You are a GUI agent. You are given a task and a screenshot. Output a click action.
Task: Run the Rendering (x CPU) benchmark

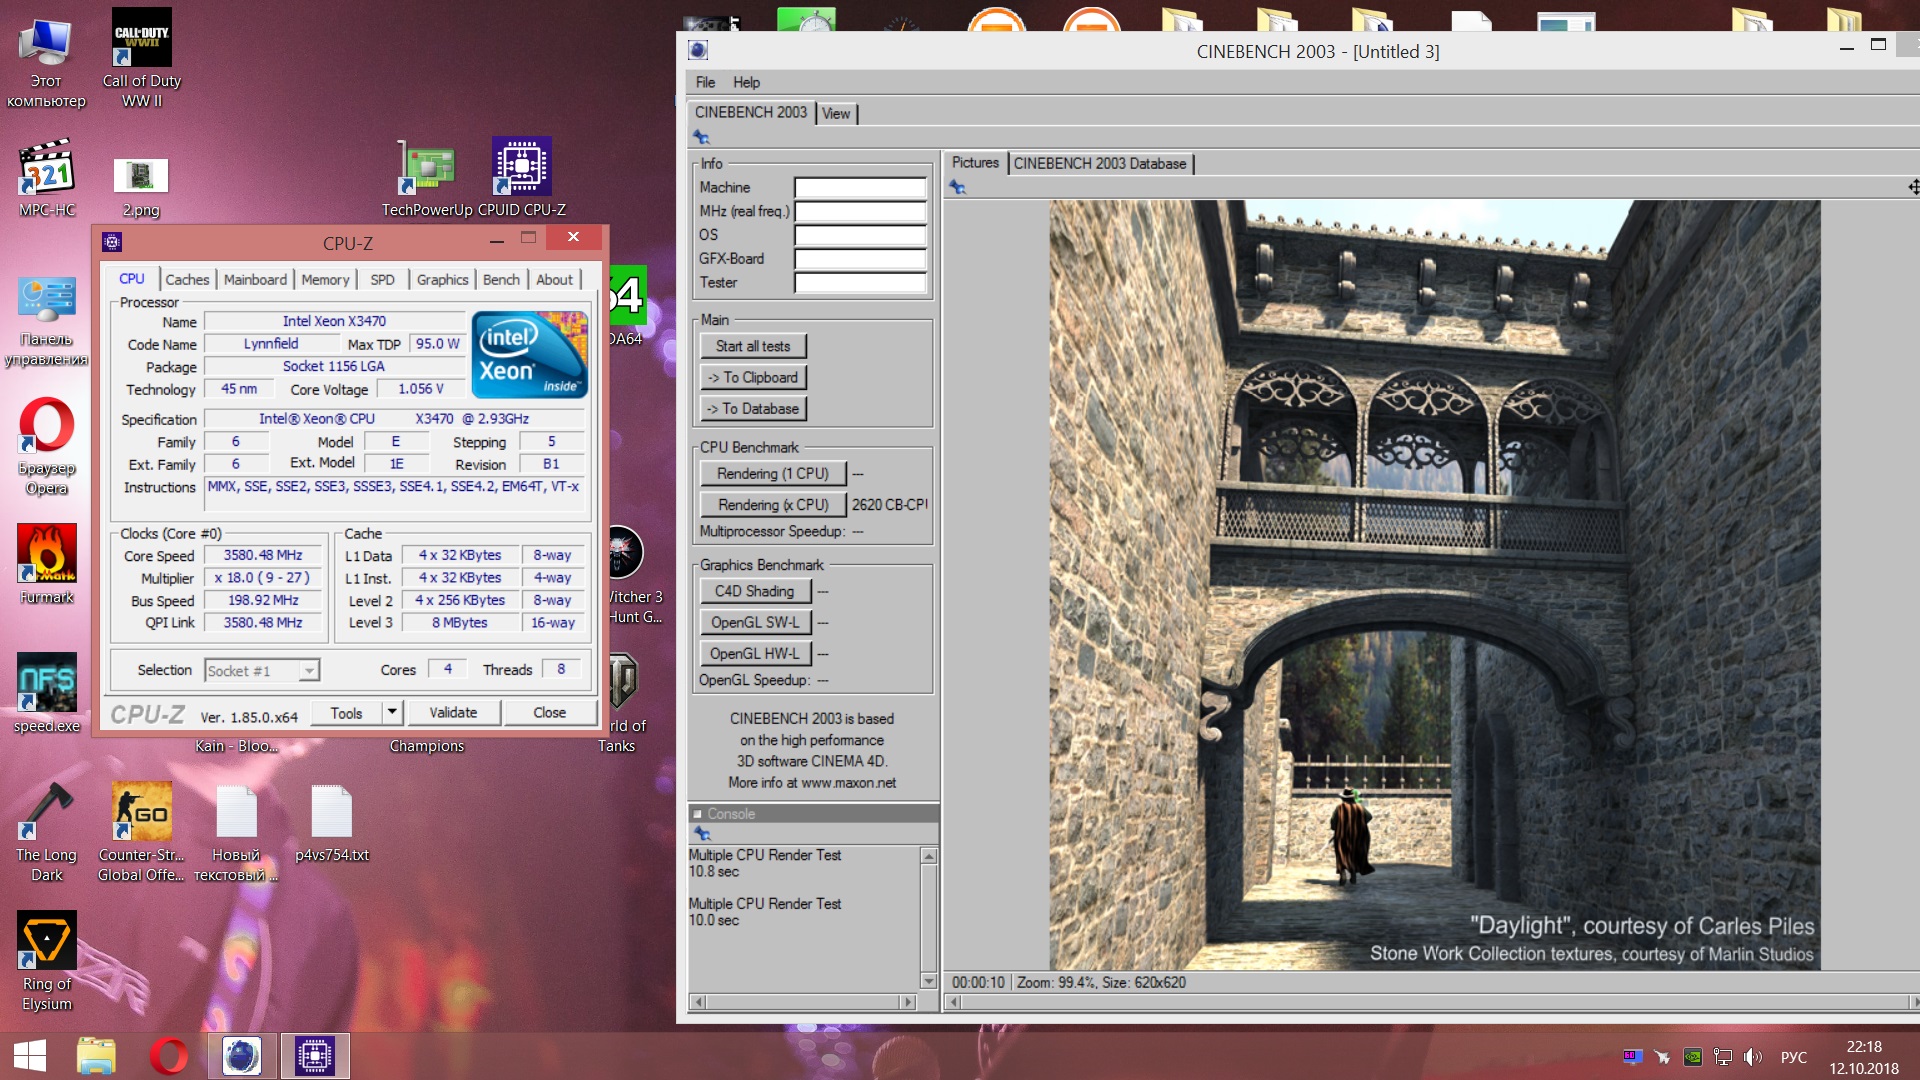pyautogui.click(x=772, y=505)
